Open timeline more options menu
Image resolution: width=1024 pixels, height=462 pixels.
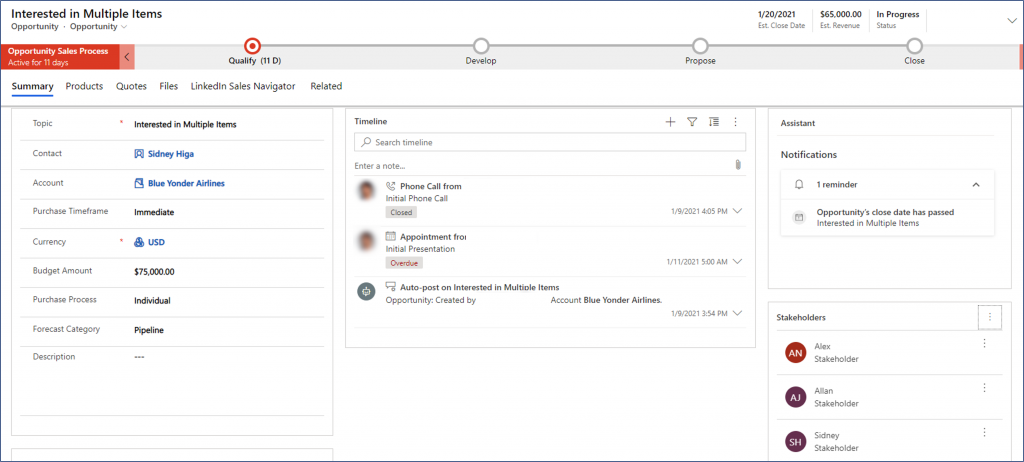pos(735,122)
